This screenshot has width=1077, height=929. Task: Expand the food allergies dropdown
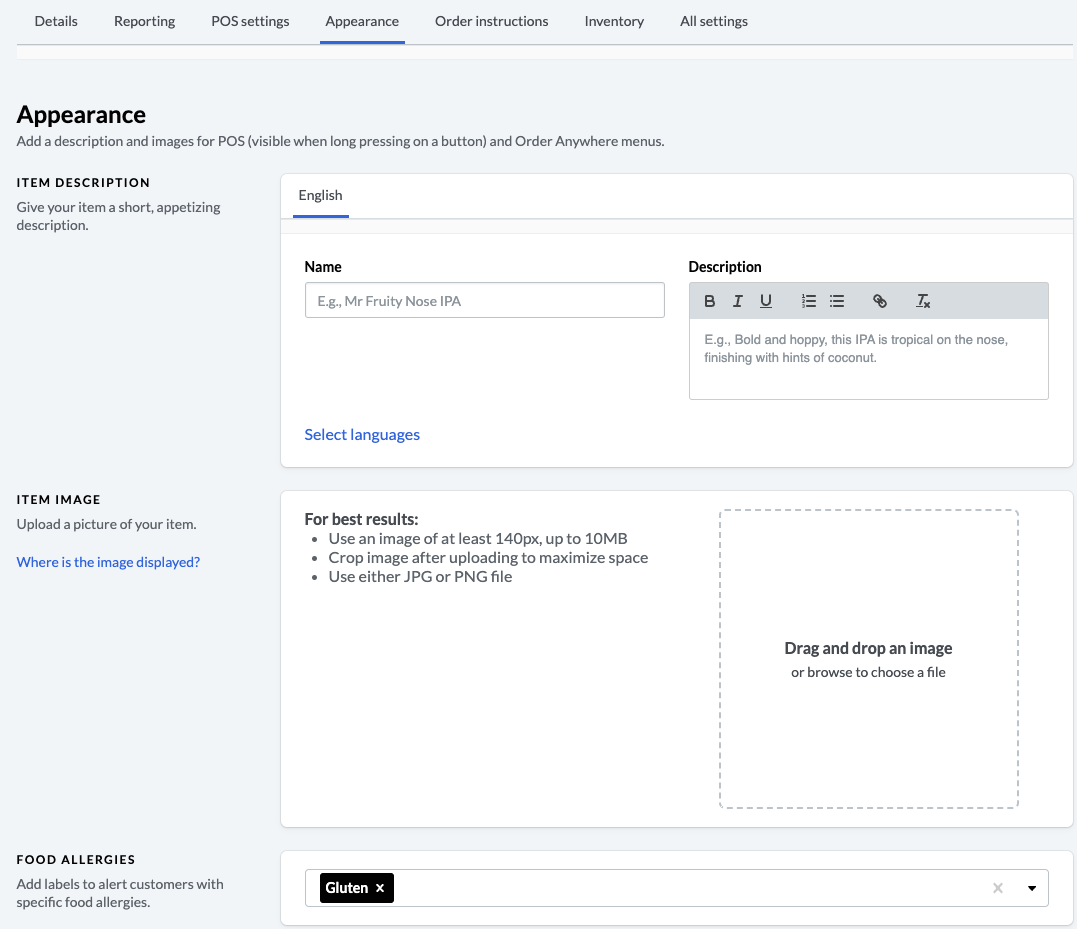1032,888
